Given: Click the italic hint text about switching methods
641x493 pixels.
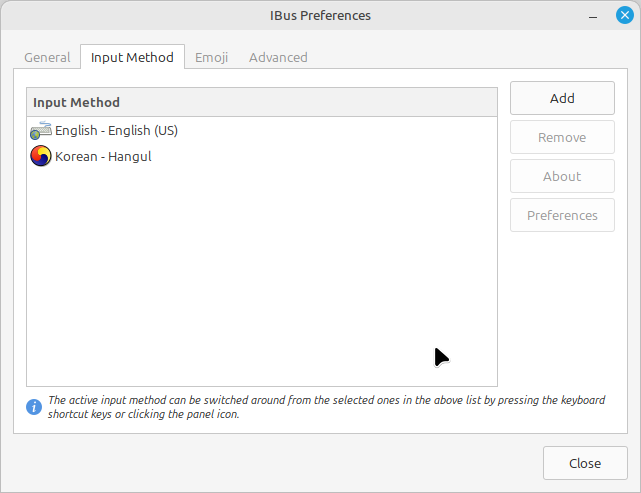Looking at the screenshot, I should pyautogui.click(x=326, y=407).
